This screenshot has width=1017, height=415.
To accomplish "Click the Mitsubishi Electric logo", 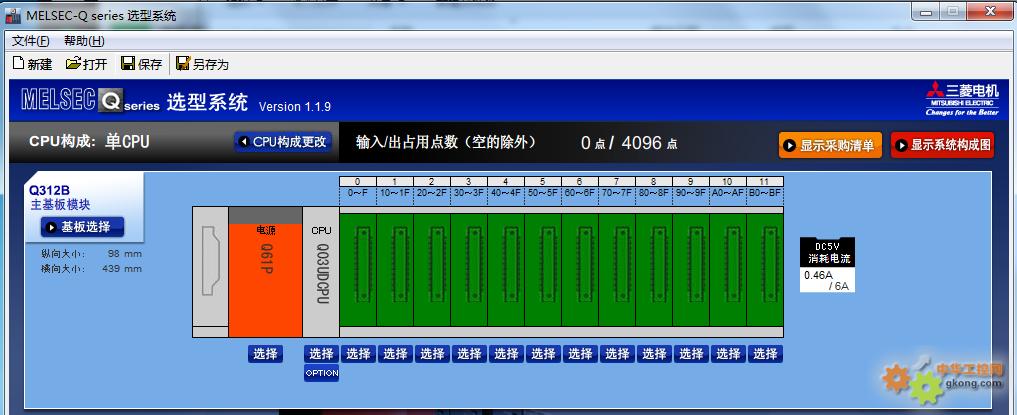I will 962,100.
